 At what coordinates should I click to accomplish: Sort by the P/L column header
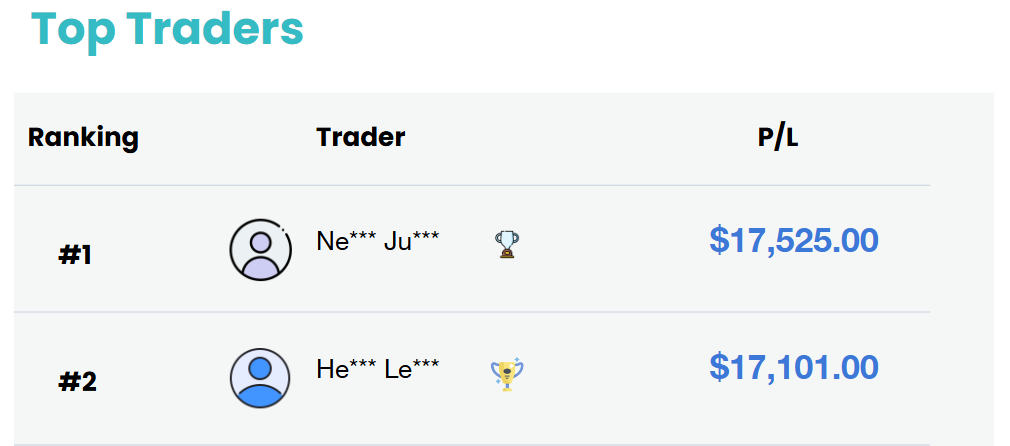[778, 137]
